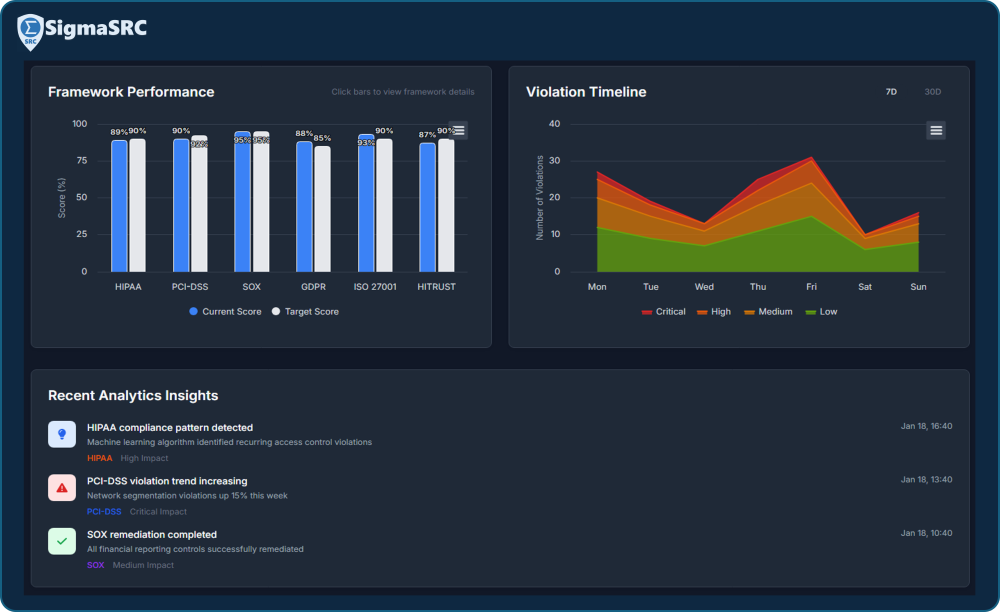Click the HITRUST x-axis label
1000x612 pixels.
[x=436, y=287]
